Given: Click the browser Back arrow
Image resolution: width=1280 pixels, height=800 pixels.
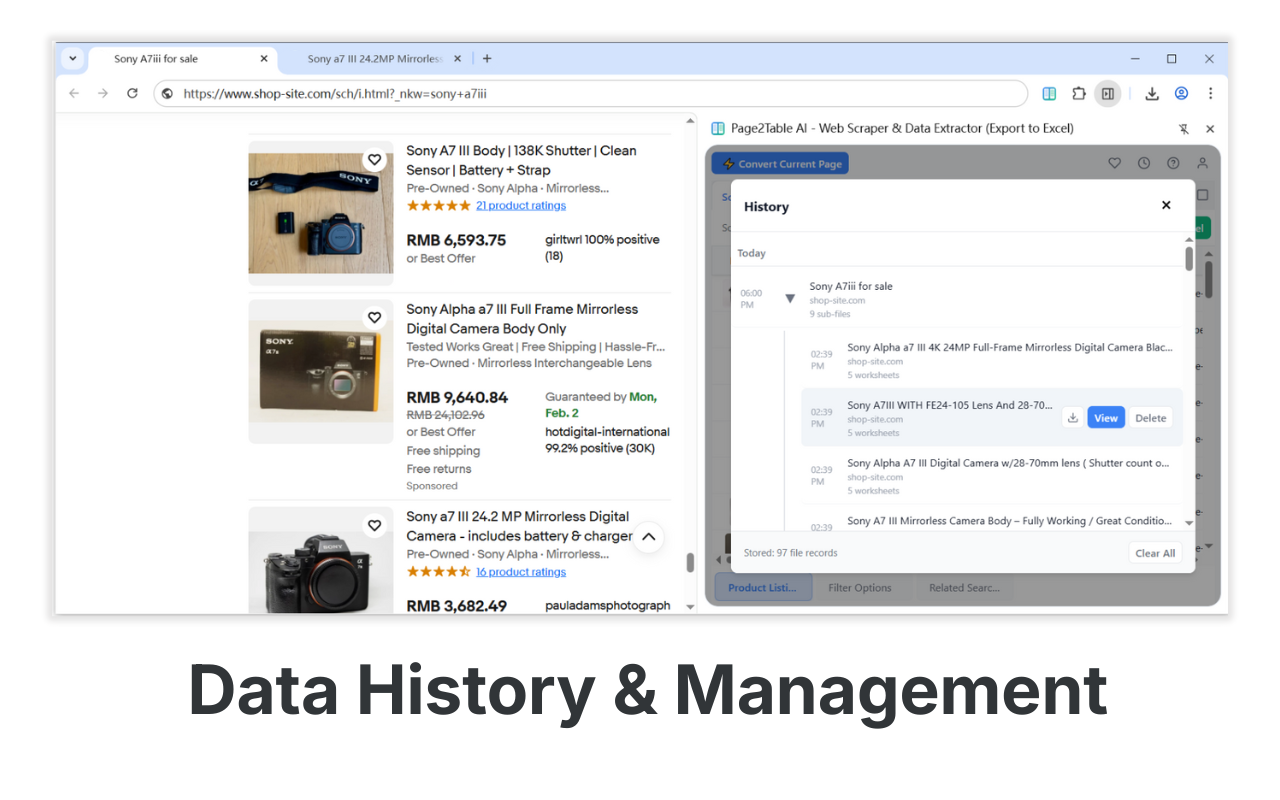Looking at the screenshot, I should (x=74, y=93).
